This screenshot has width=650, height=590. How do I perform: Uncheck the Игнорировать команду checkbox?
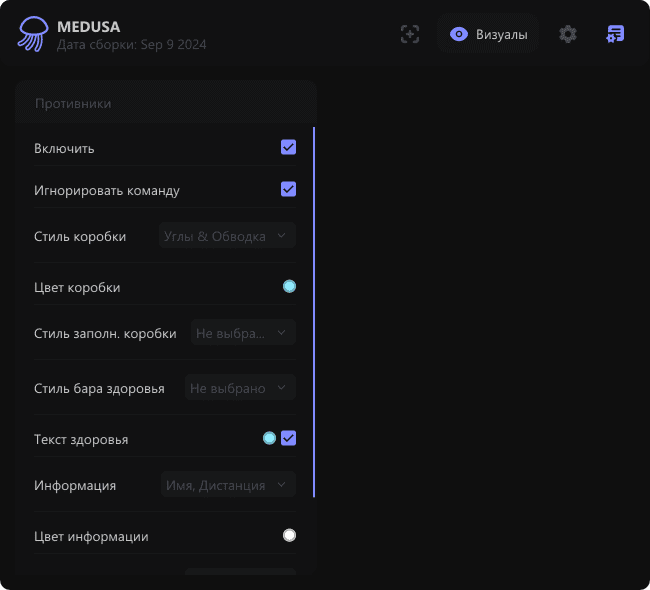point(288,189)
